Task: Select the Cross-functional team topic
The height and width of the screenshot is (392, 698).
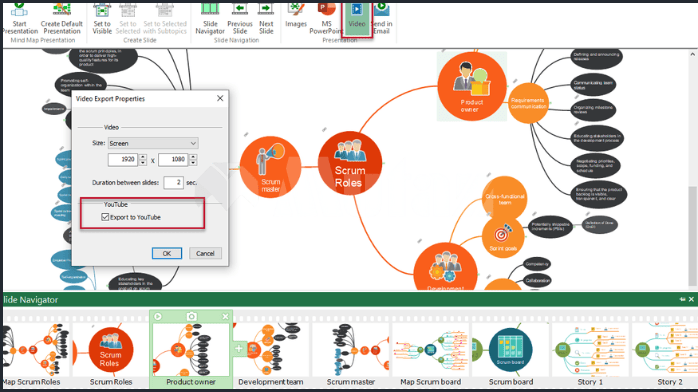Action: pos(504,198)
